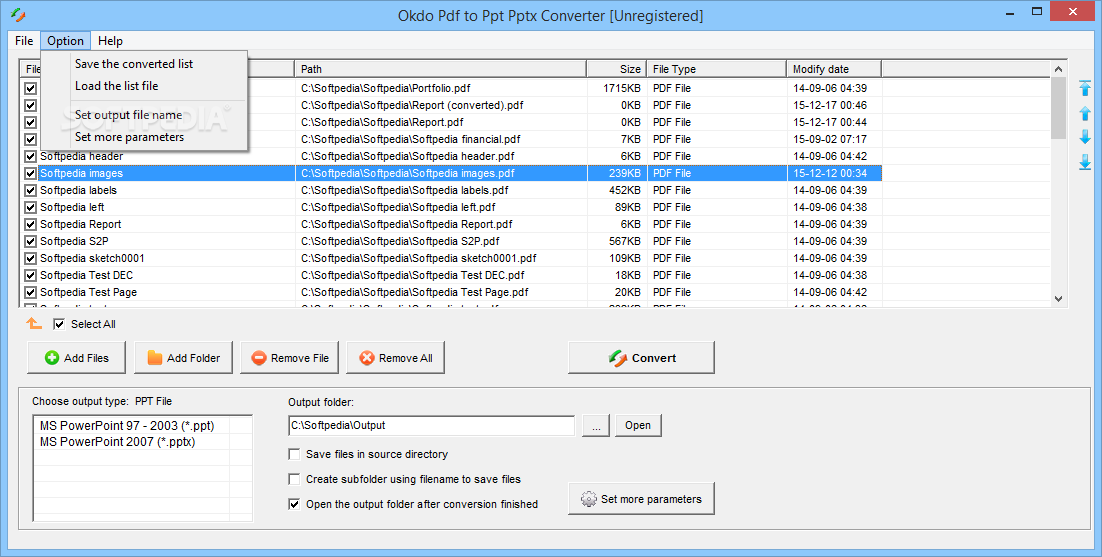The image size is (1102, 557).
Task: Click the orange up-level arrow near Select All
Action: point(34,323)
